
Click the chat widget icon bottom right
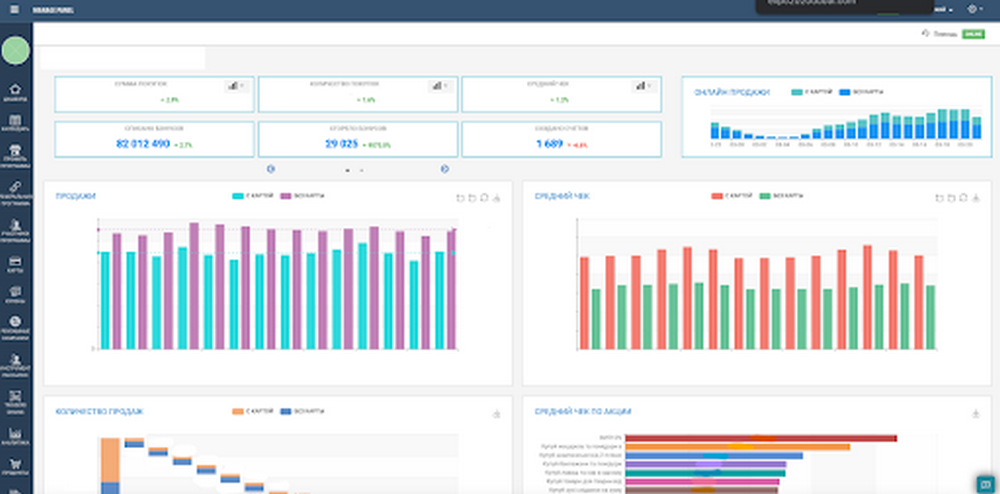point(985,484)
